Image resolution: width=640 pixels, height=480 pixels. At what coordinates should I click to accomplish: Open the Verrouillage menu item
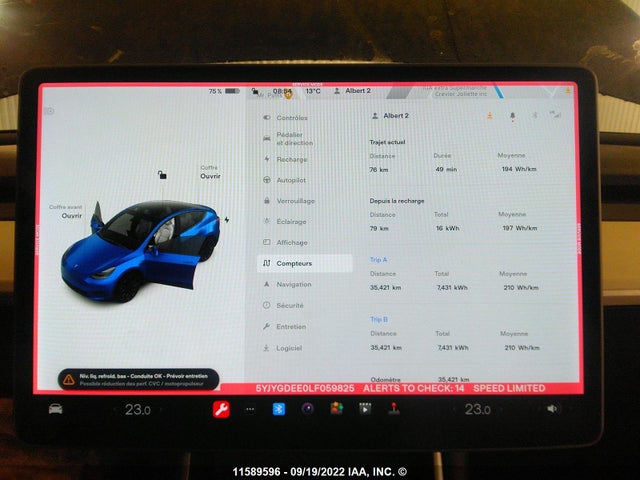tap(295, 201)
